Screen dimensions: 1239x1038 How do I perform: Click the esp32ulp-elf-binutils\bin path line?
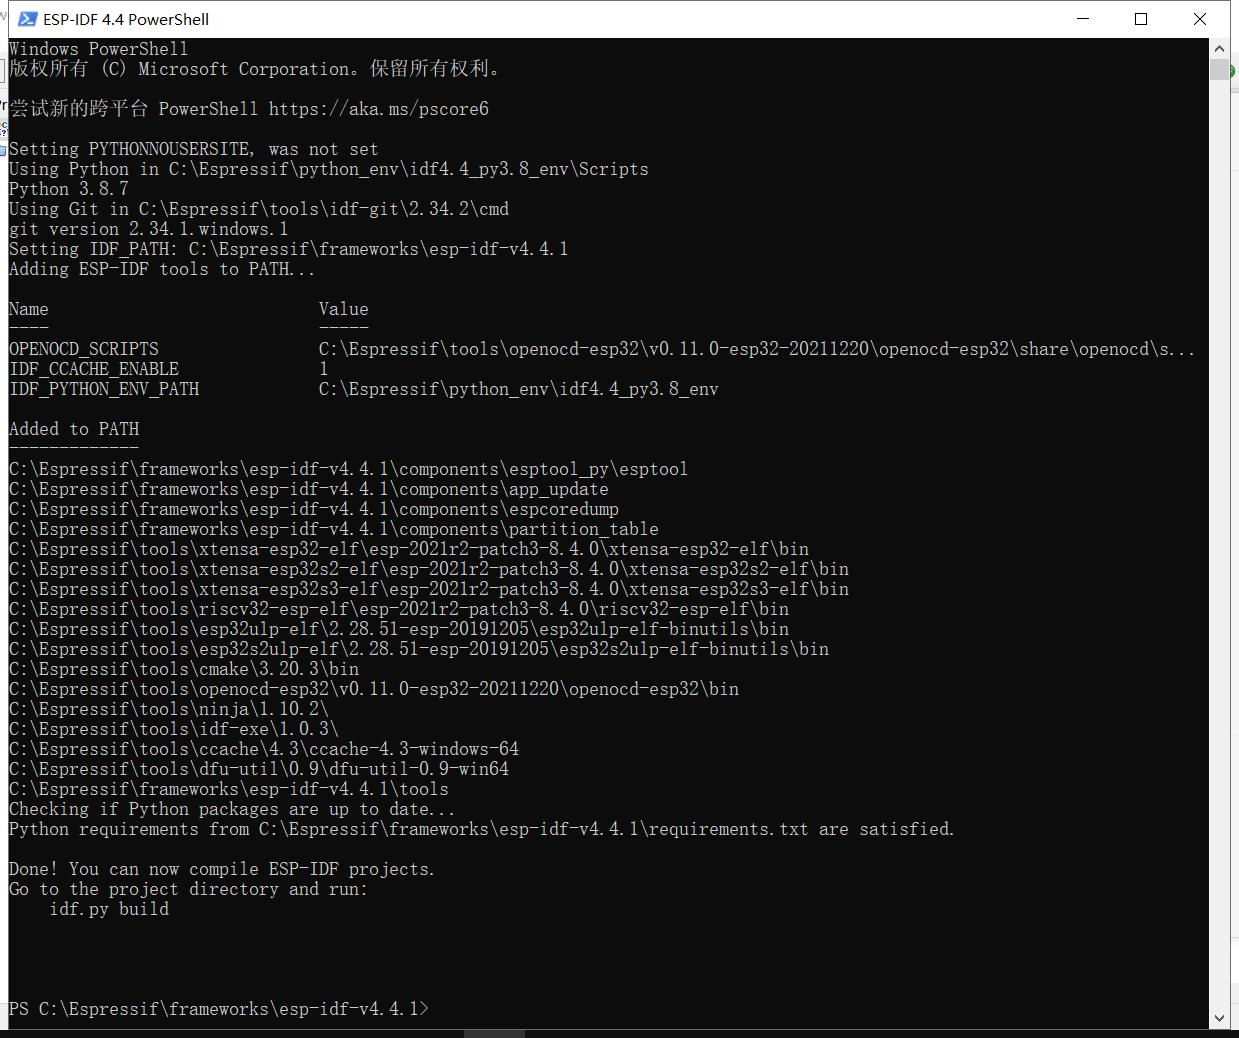click(x=399, y=629)
